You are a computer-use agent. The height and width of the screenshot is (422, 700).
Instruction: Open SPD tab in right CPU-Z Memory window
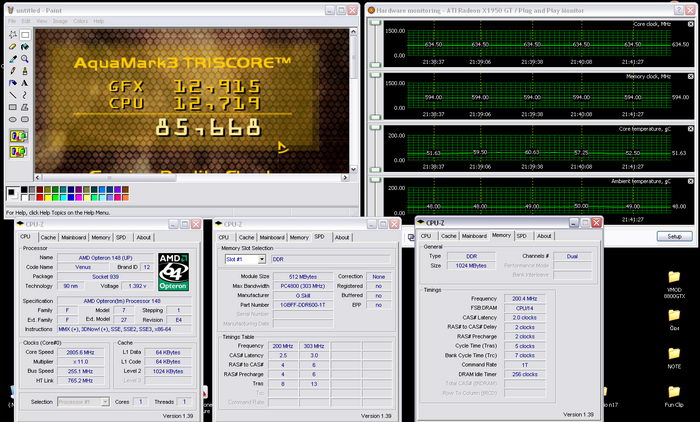coord(522,236)
